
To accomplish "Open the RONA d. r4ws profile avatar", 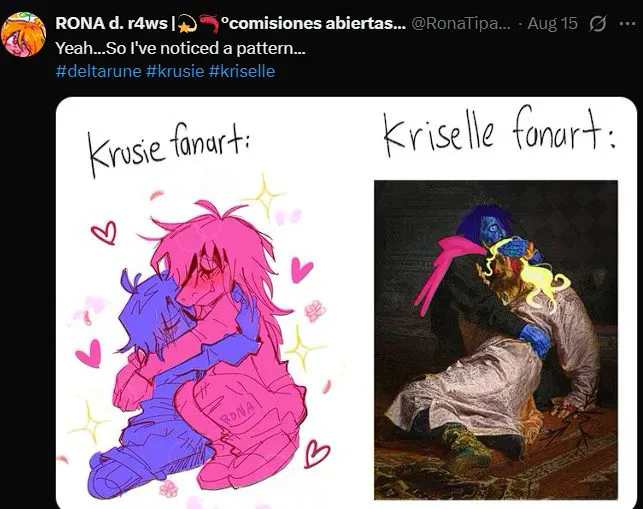I will pyautogui.click(x=23, y=34).
